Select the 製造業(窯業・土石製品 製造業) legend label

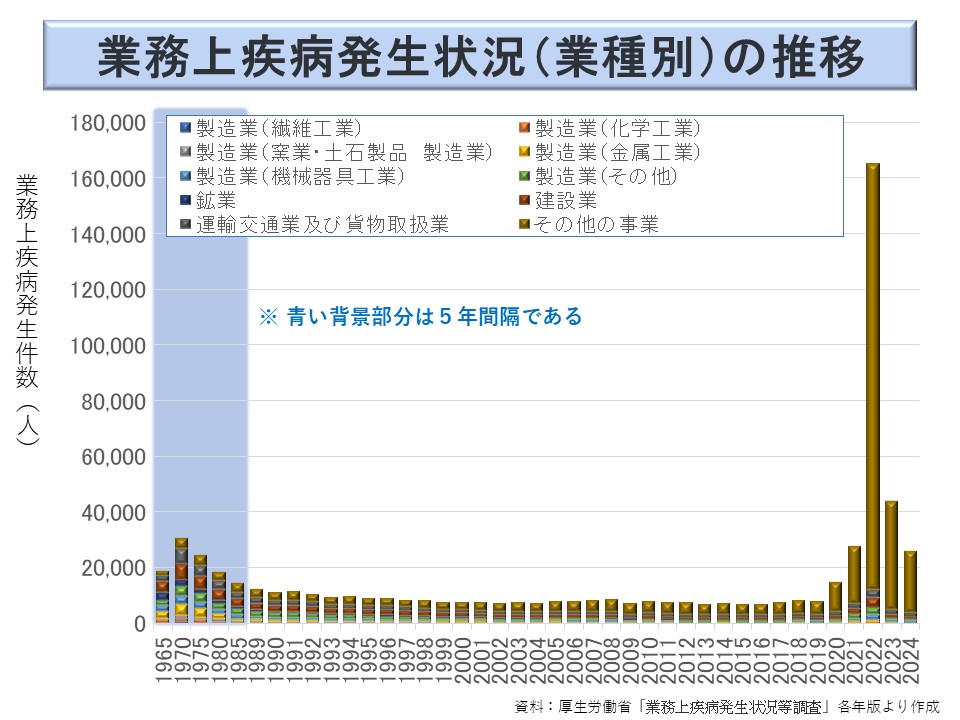[345, 152]
